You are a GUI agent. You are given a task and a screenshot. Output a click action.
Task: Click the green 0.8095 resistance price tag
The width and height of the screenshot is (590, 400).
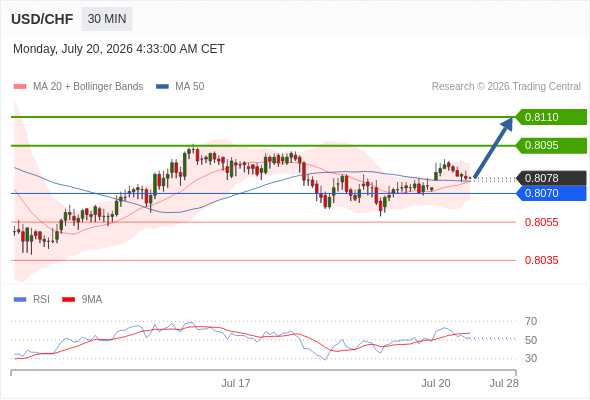point(551,145)
